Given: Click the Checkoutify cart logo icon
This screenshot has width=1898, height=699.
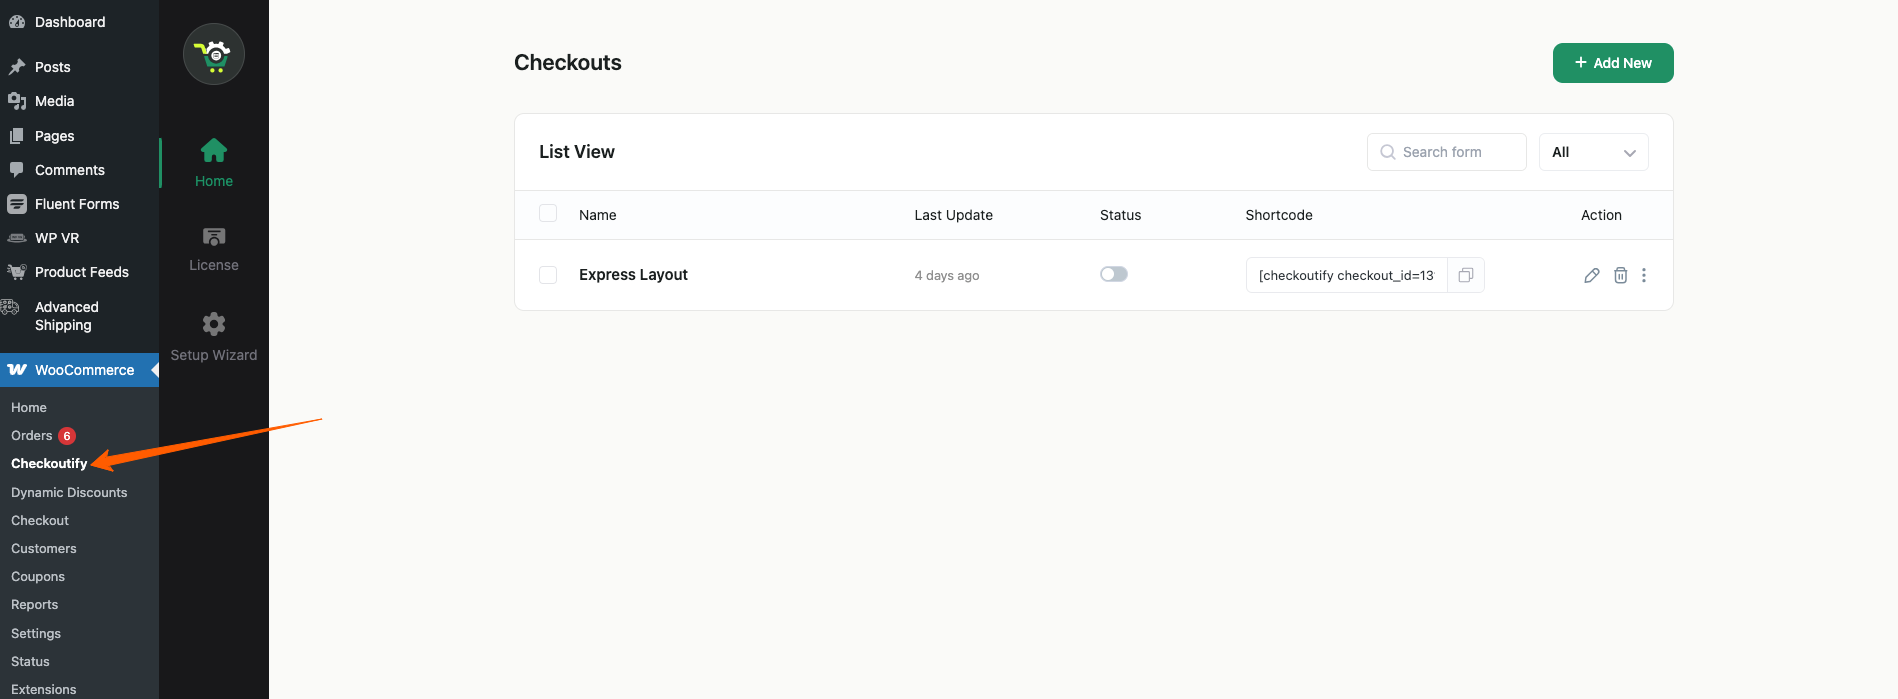Looking at the screenshot, I should click(x=214, y=55).
